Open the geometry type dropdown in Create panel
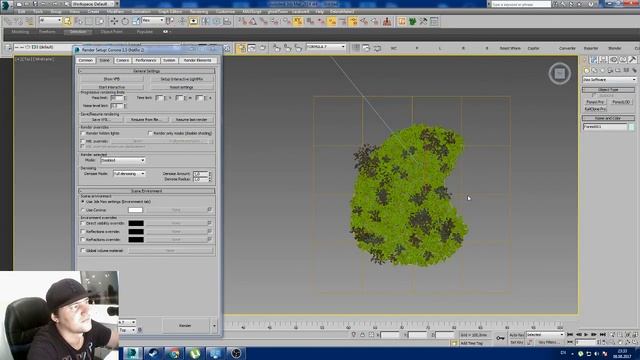640x360 pixels. [609, 80]
